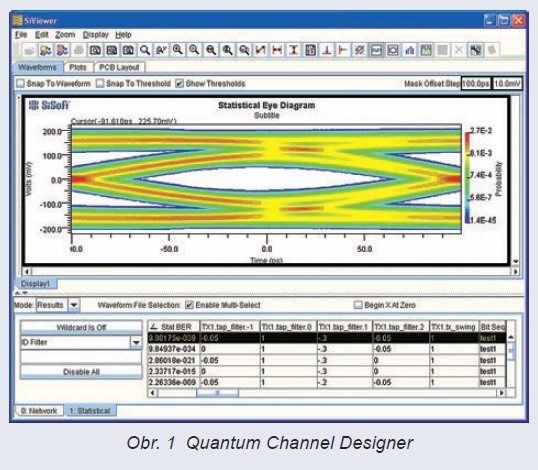
Task: Select the row with BER 2.33717e-015
Action: [327, 372]
